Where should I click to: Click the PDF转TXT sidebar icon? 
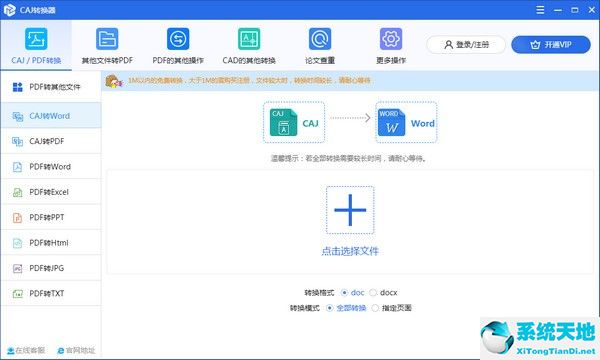(x=18, y=293)
